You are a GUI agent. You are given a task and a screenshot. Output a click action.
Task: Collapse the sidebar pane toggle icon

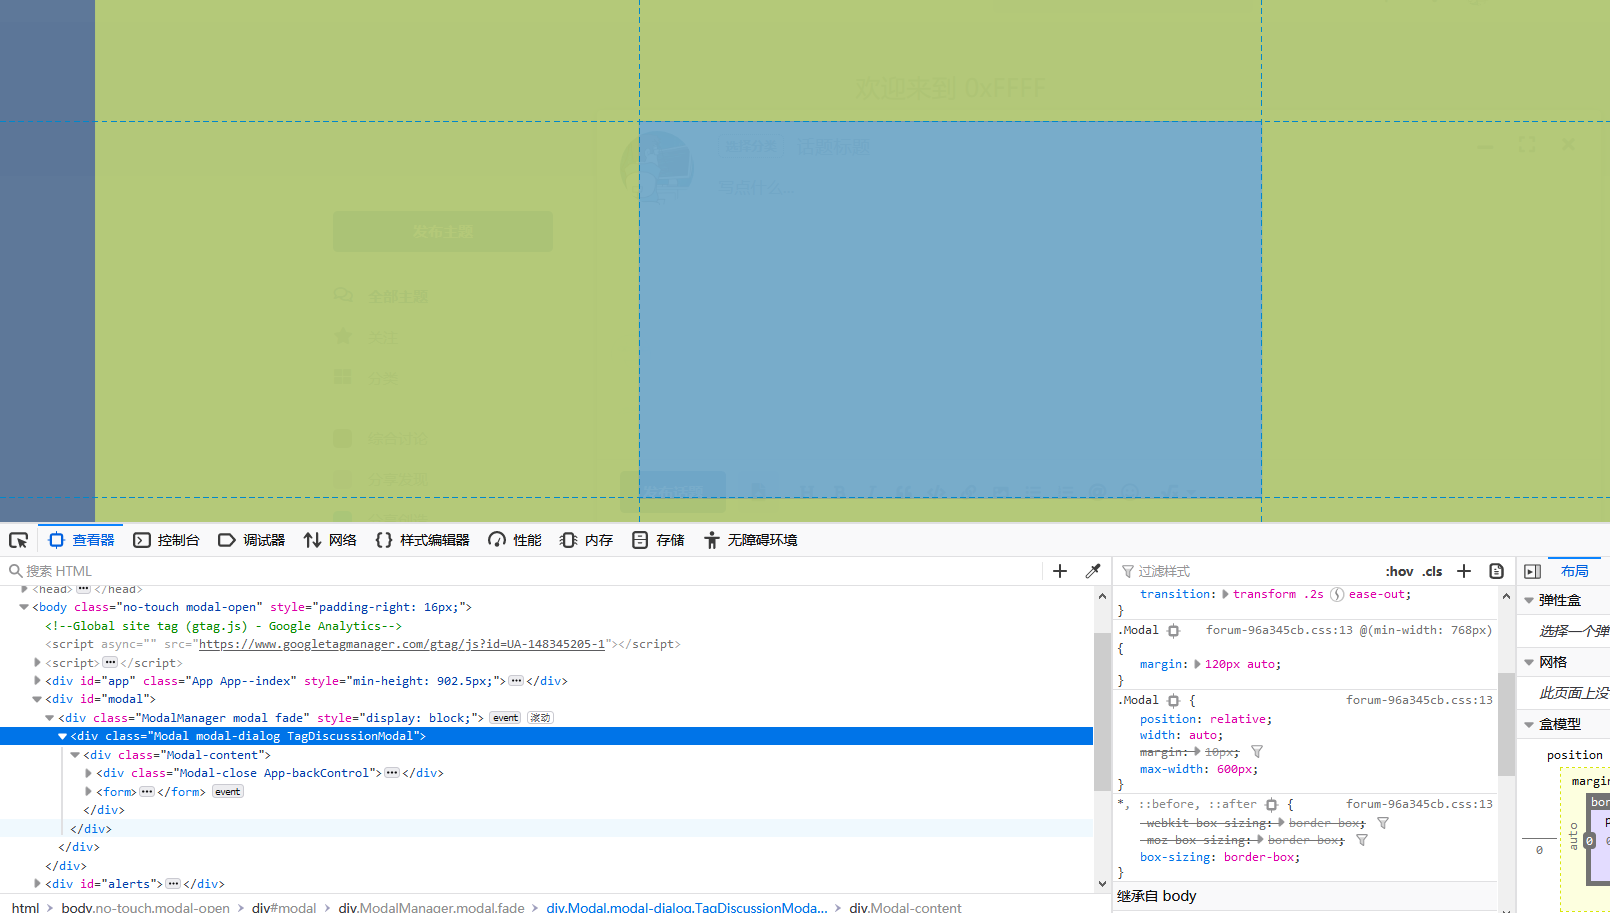click(x=1532, y=571)
